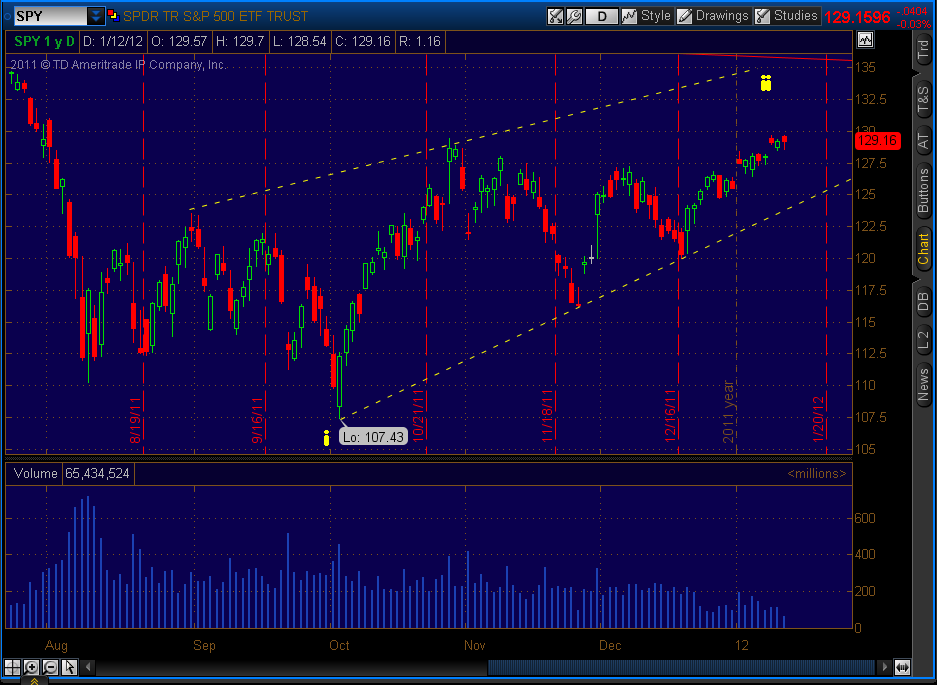937x685 pixels.
Task: Click the red-yellow-blue linking color icon
Action: coord(113,16)
